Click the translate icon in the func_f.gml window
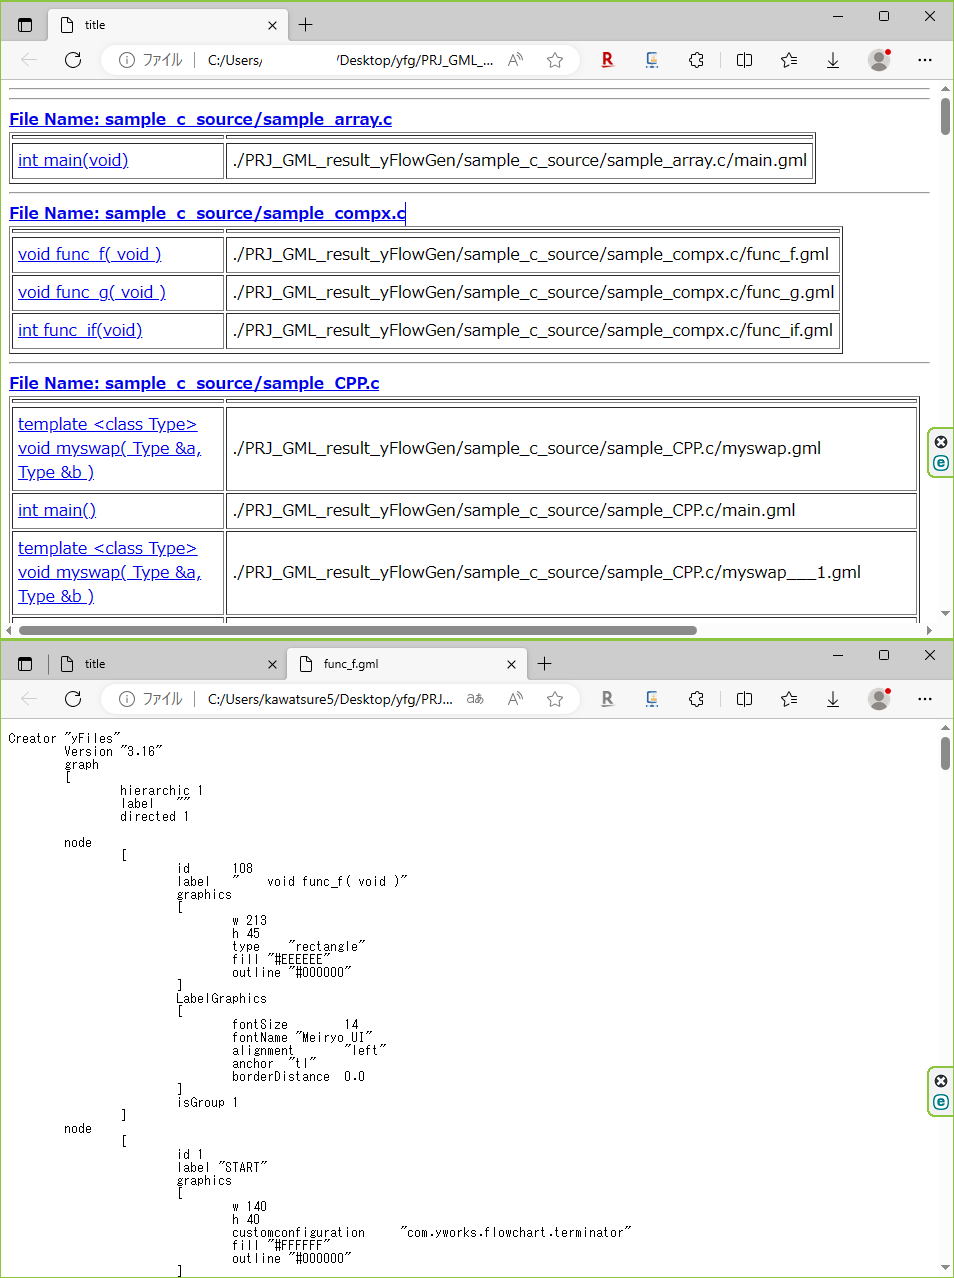The width and height of the screenshot is (954, 1278). tap(475, 699)
